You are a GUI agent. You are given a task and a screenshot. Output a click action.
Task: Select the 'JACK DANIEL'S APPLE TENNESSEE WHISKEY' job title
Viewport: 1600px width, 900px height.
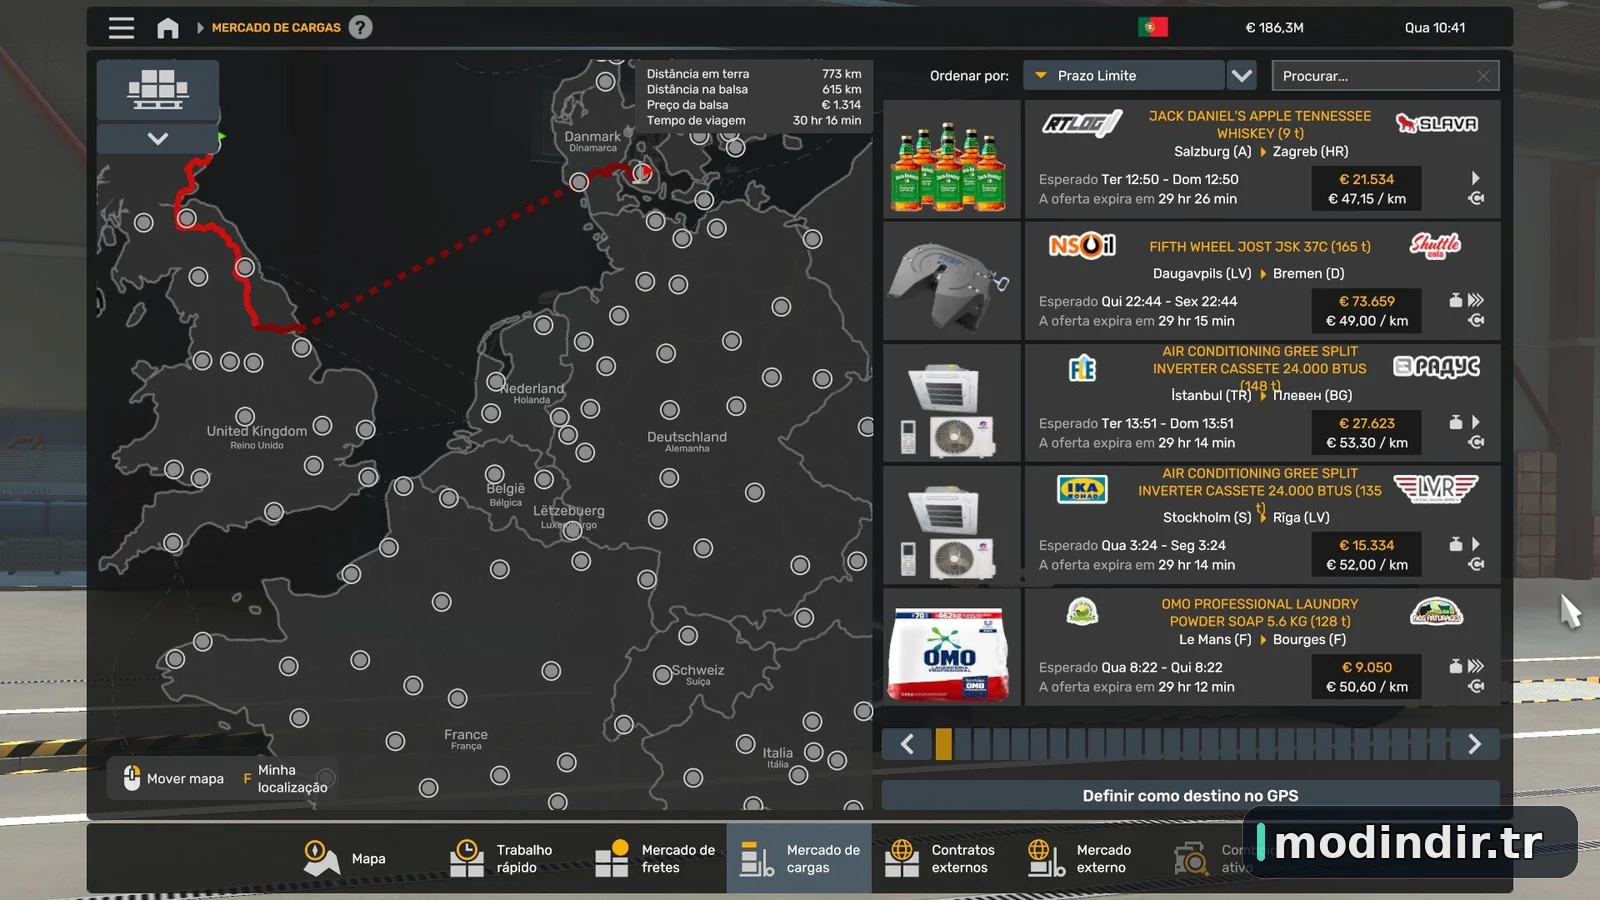[1260, 124]
